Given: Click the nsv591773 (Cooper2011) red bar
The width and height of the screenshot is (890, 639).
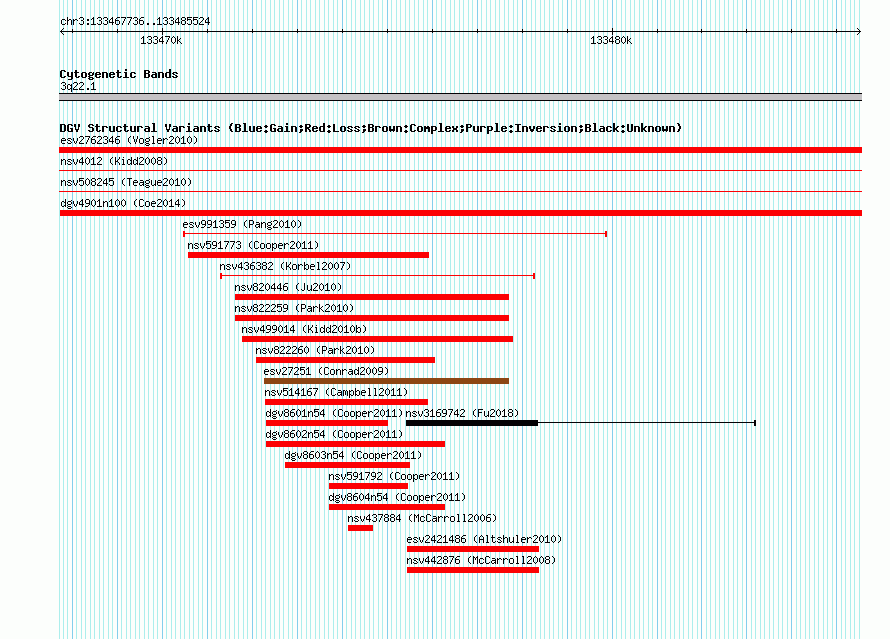Looking at the screenshot, I should pos(308,255).
